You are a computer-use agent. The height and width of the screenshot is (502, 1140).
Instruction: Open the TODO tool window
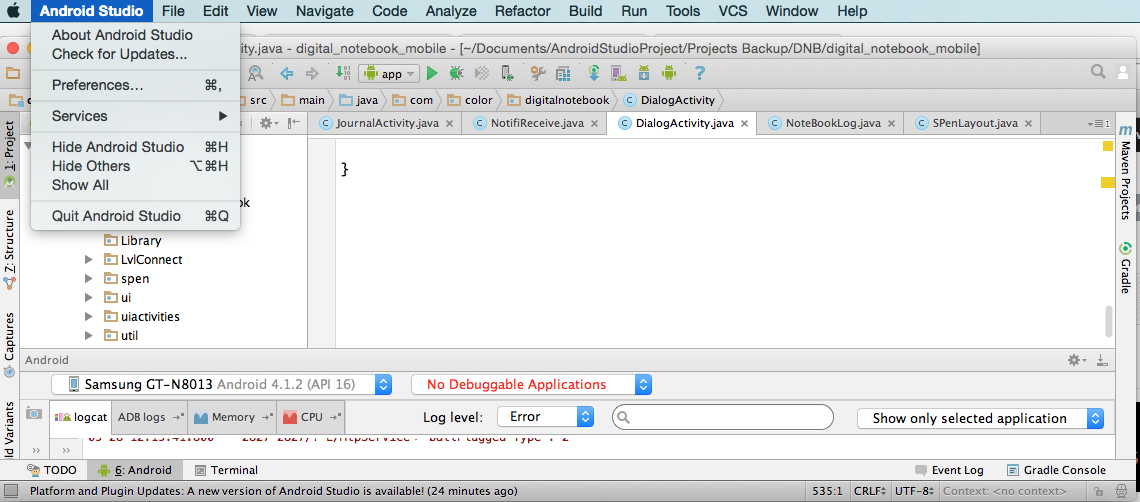(52, 470)
